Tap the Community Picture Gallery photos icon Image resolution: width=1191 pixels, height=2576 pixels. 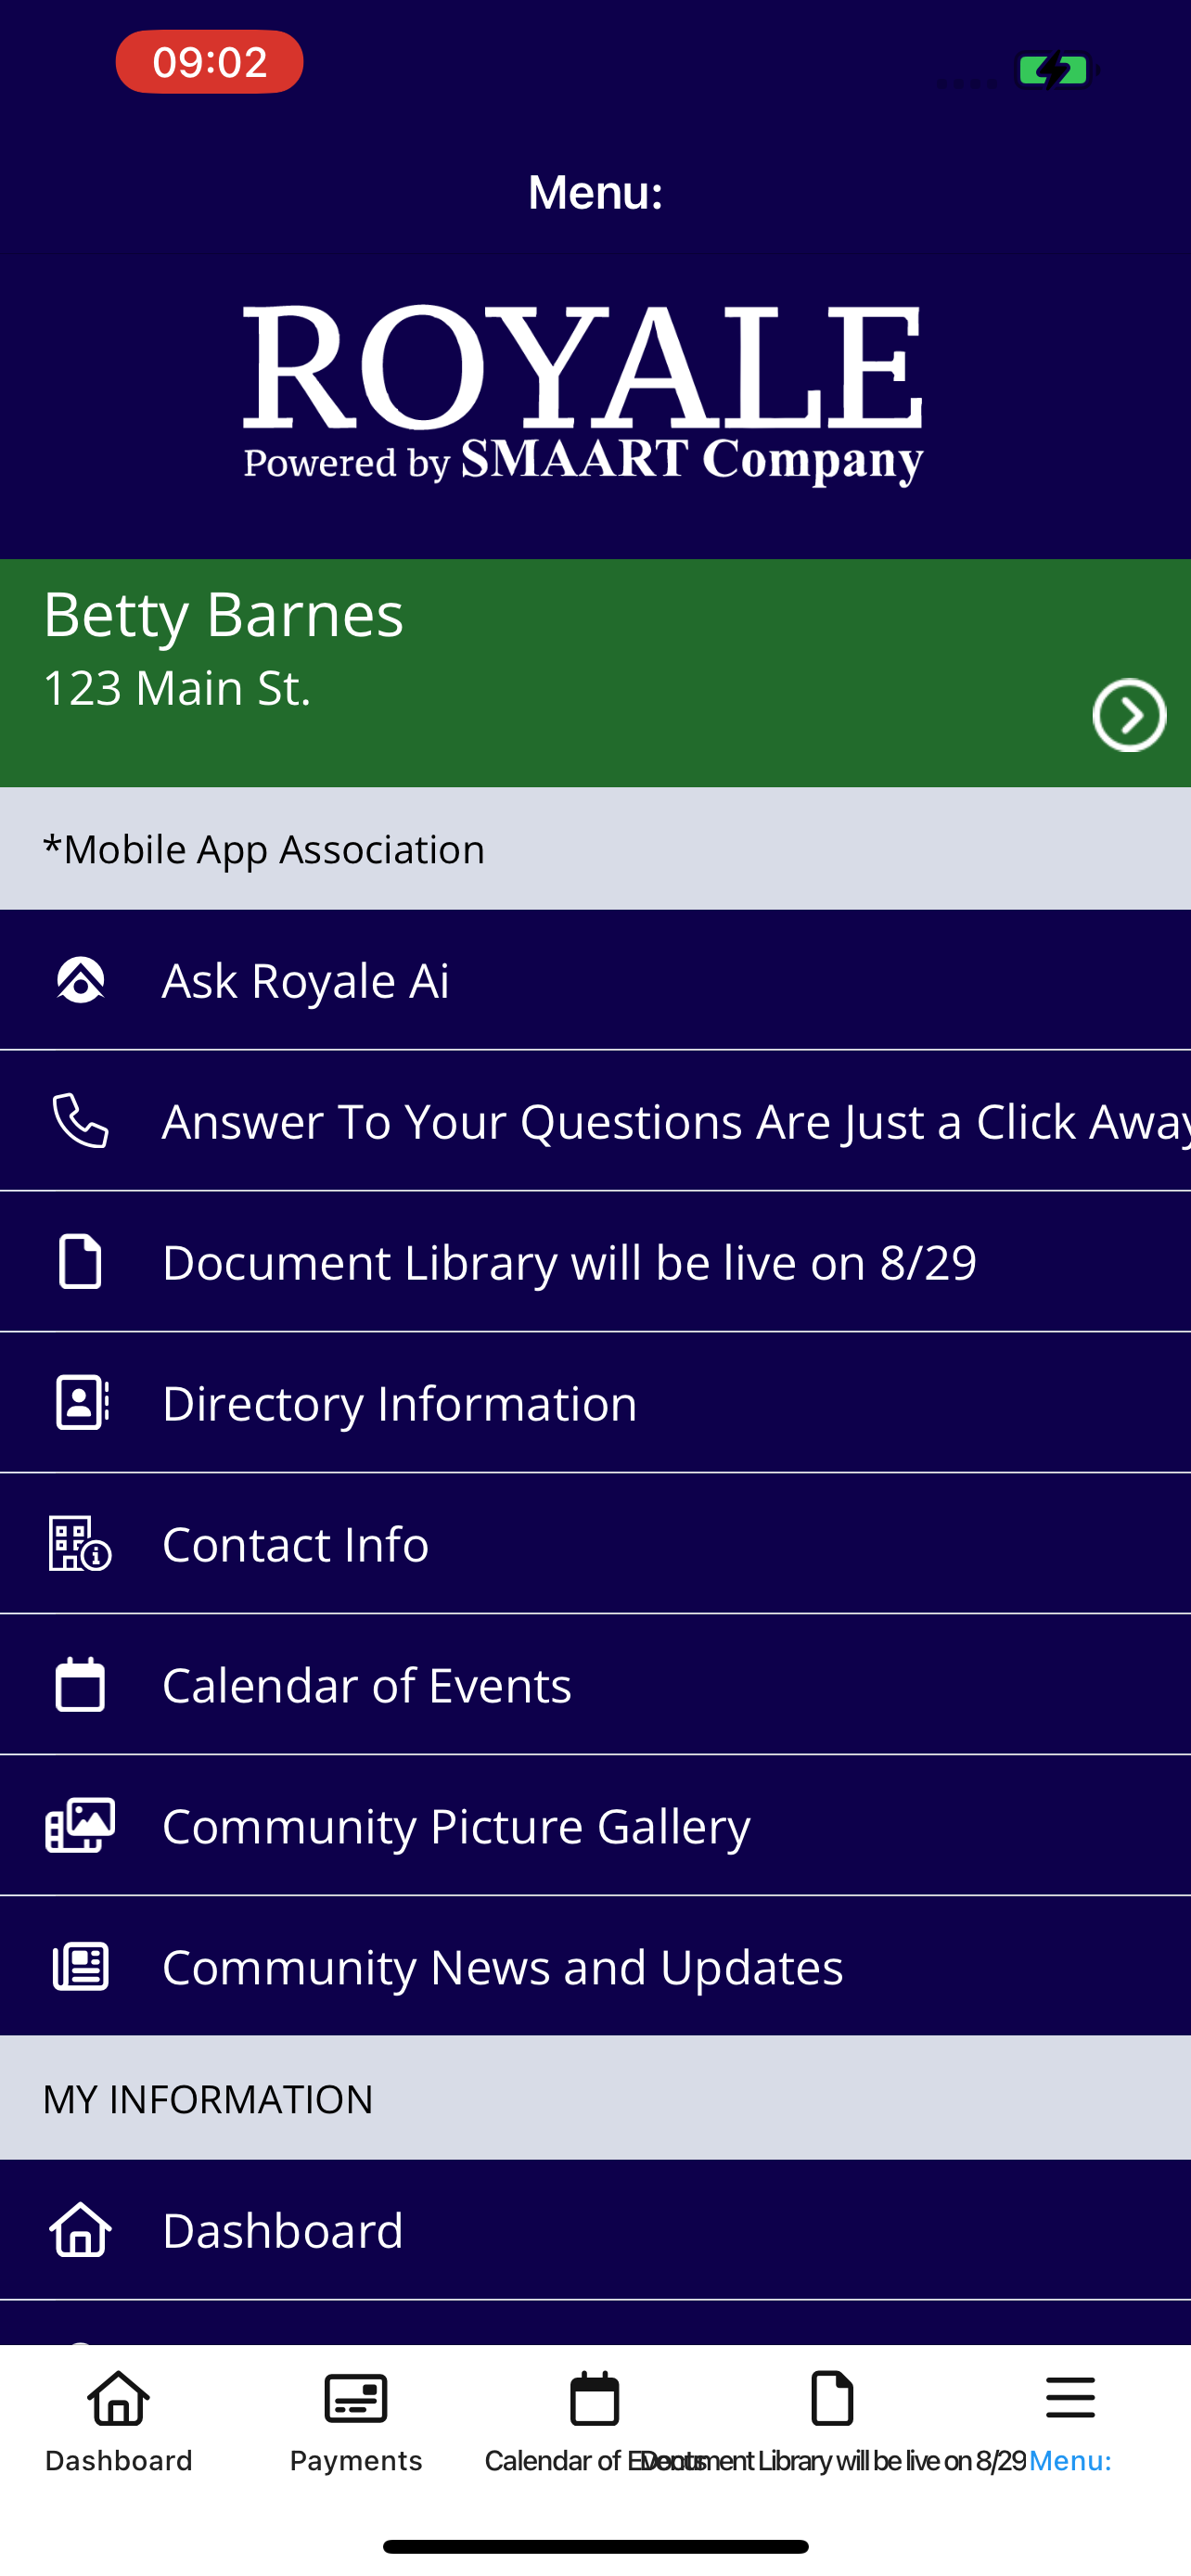click(x=81, y=1825)
